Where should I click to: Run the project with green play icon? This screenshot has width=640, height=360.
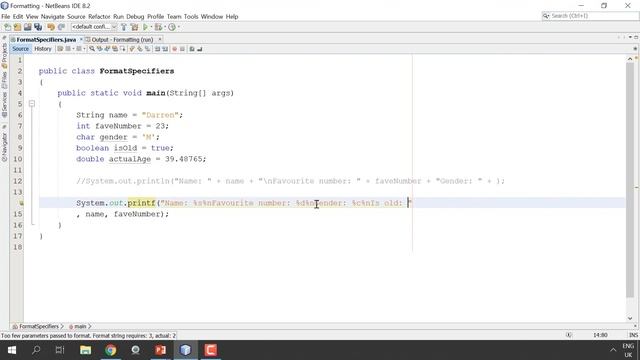tap(145, 27)
